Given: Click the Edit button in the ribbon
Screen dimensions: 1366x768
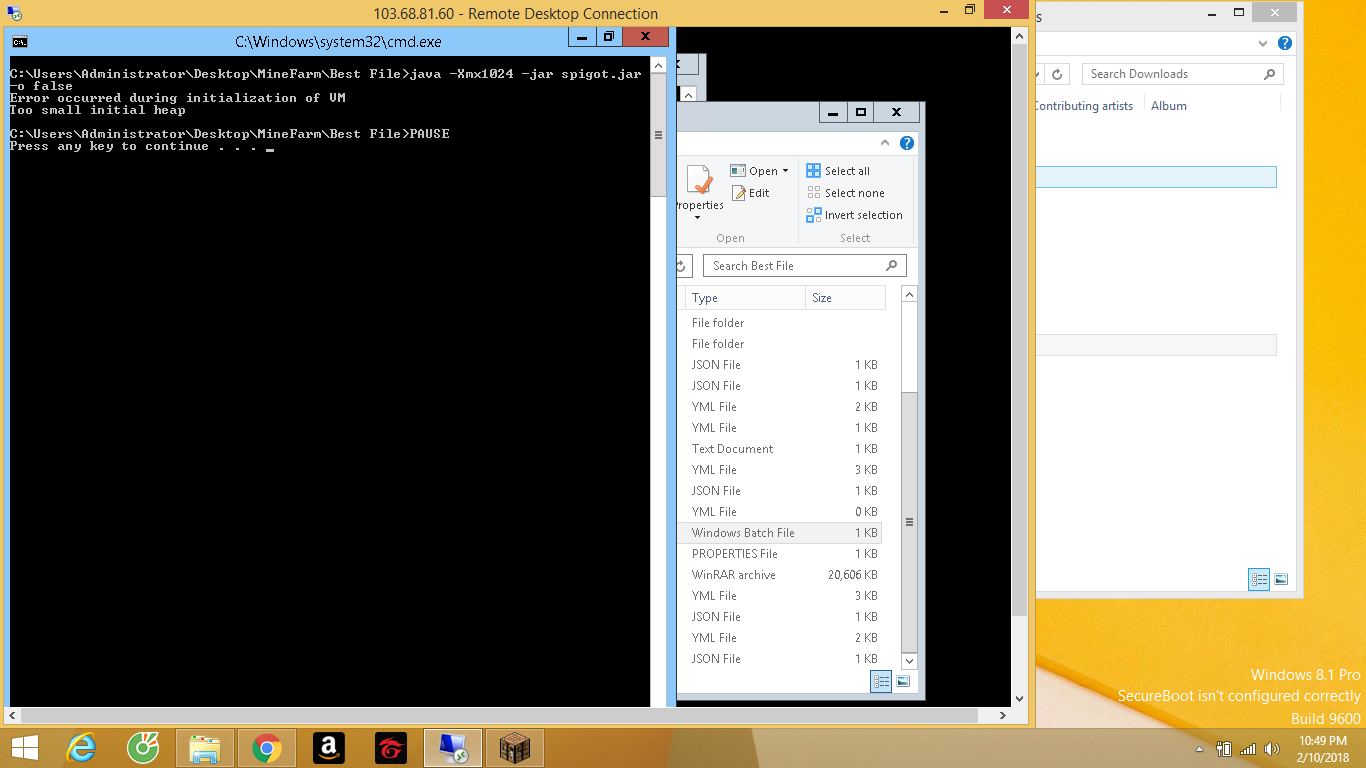Looking at the screenshot, I should click(750, 193).
